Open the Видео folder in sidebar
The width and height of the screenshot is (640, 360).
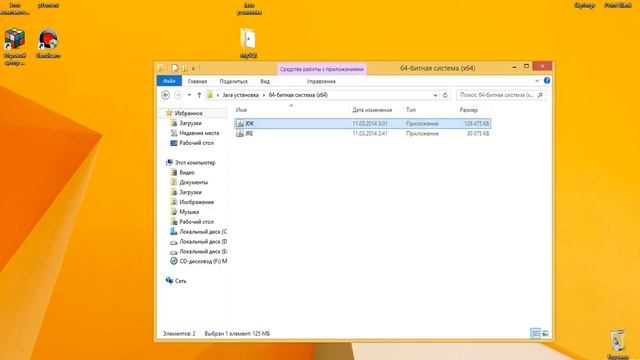tap(187, 172)
